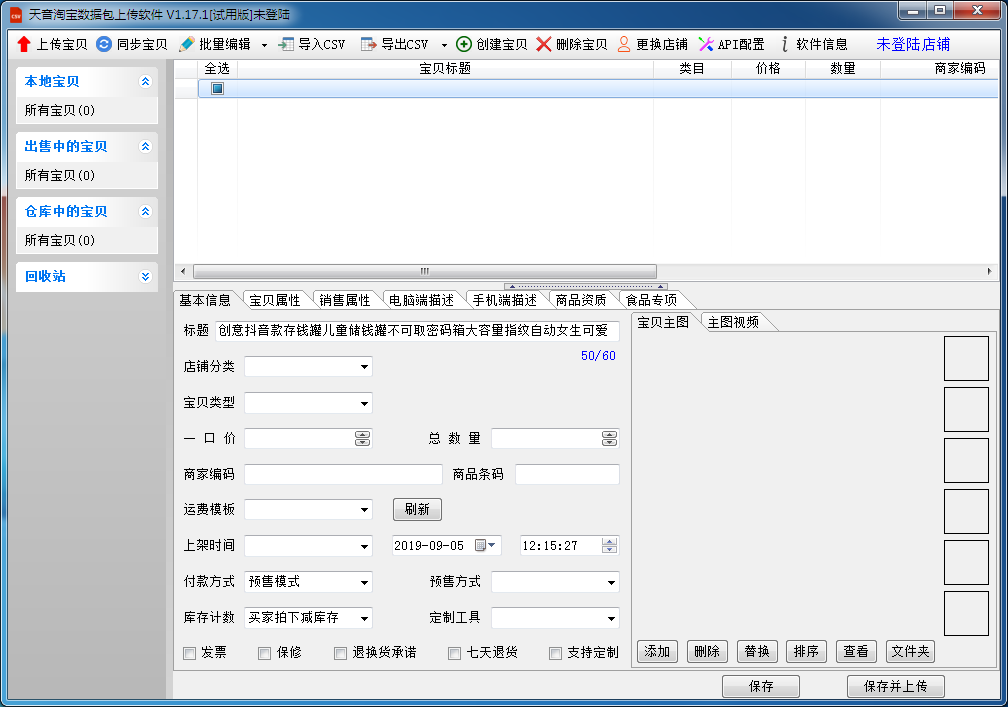Image resolution: width=1008 pixels, height=707 pixels.
Task: Click the scrollbar right arrow of table
Action: pos(989,271)
